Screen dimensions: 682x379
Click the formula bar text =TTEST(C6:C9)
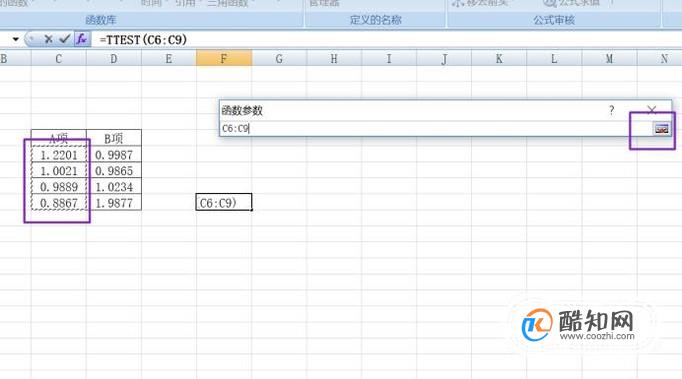click(x=143, y=40)
